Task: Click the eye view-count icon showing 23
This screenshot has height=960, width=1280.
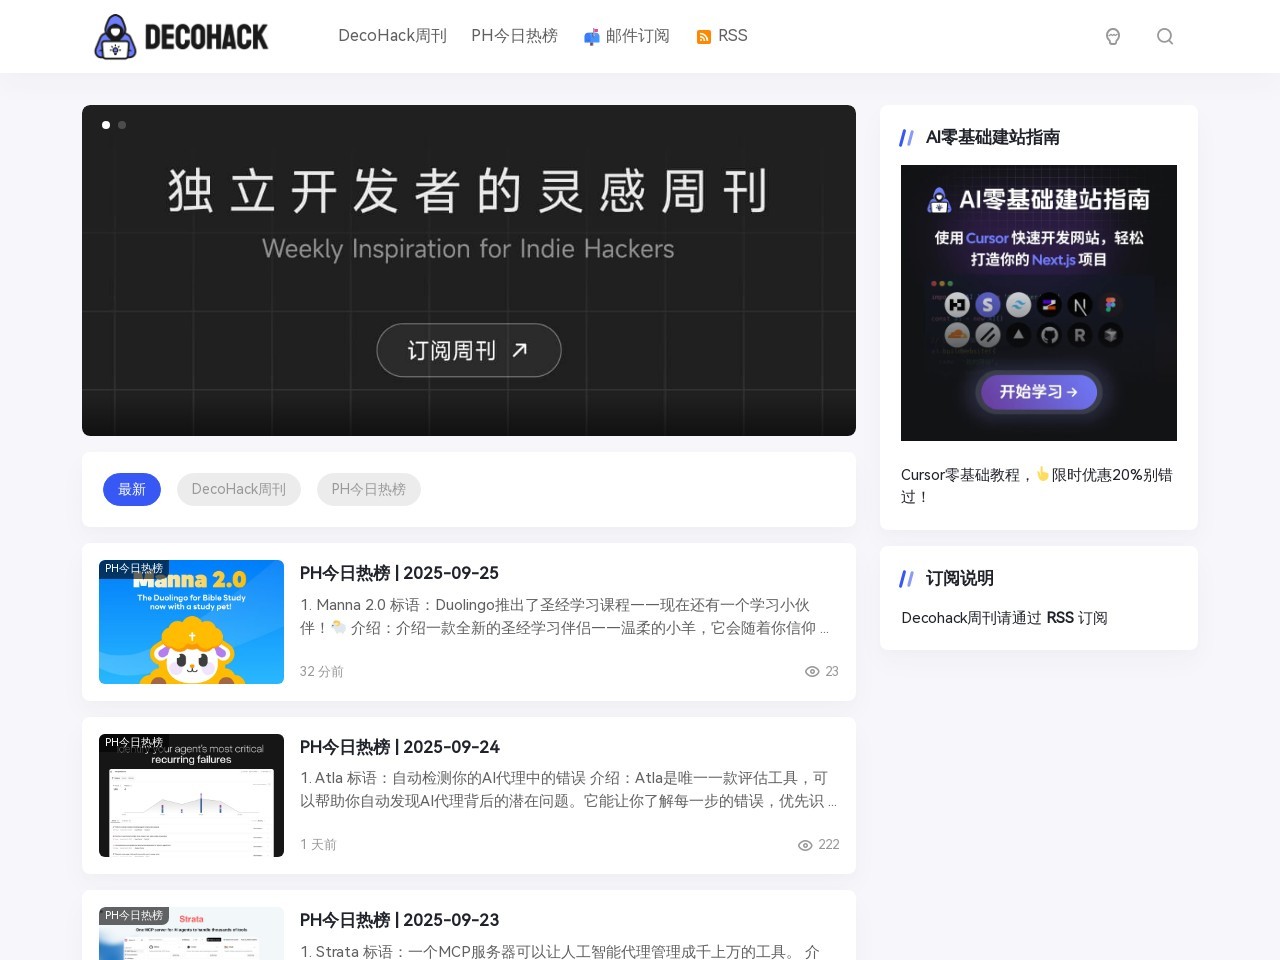Action: [812, 672]
